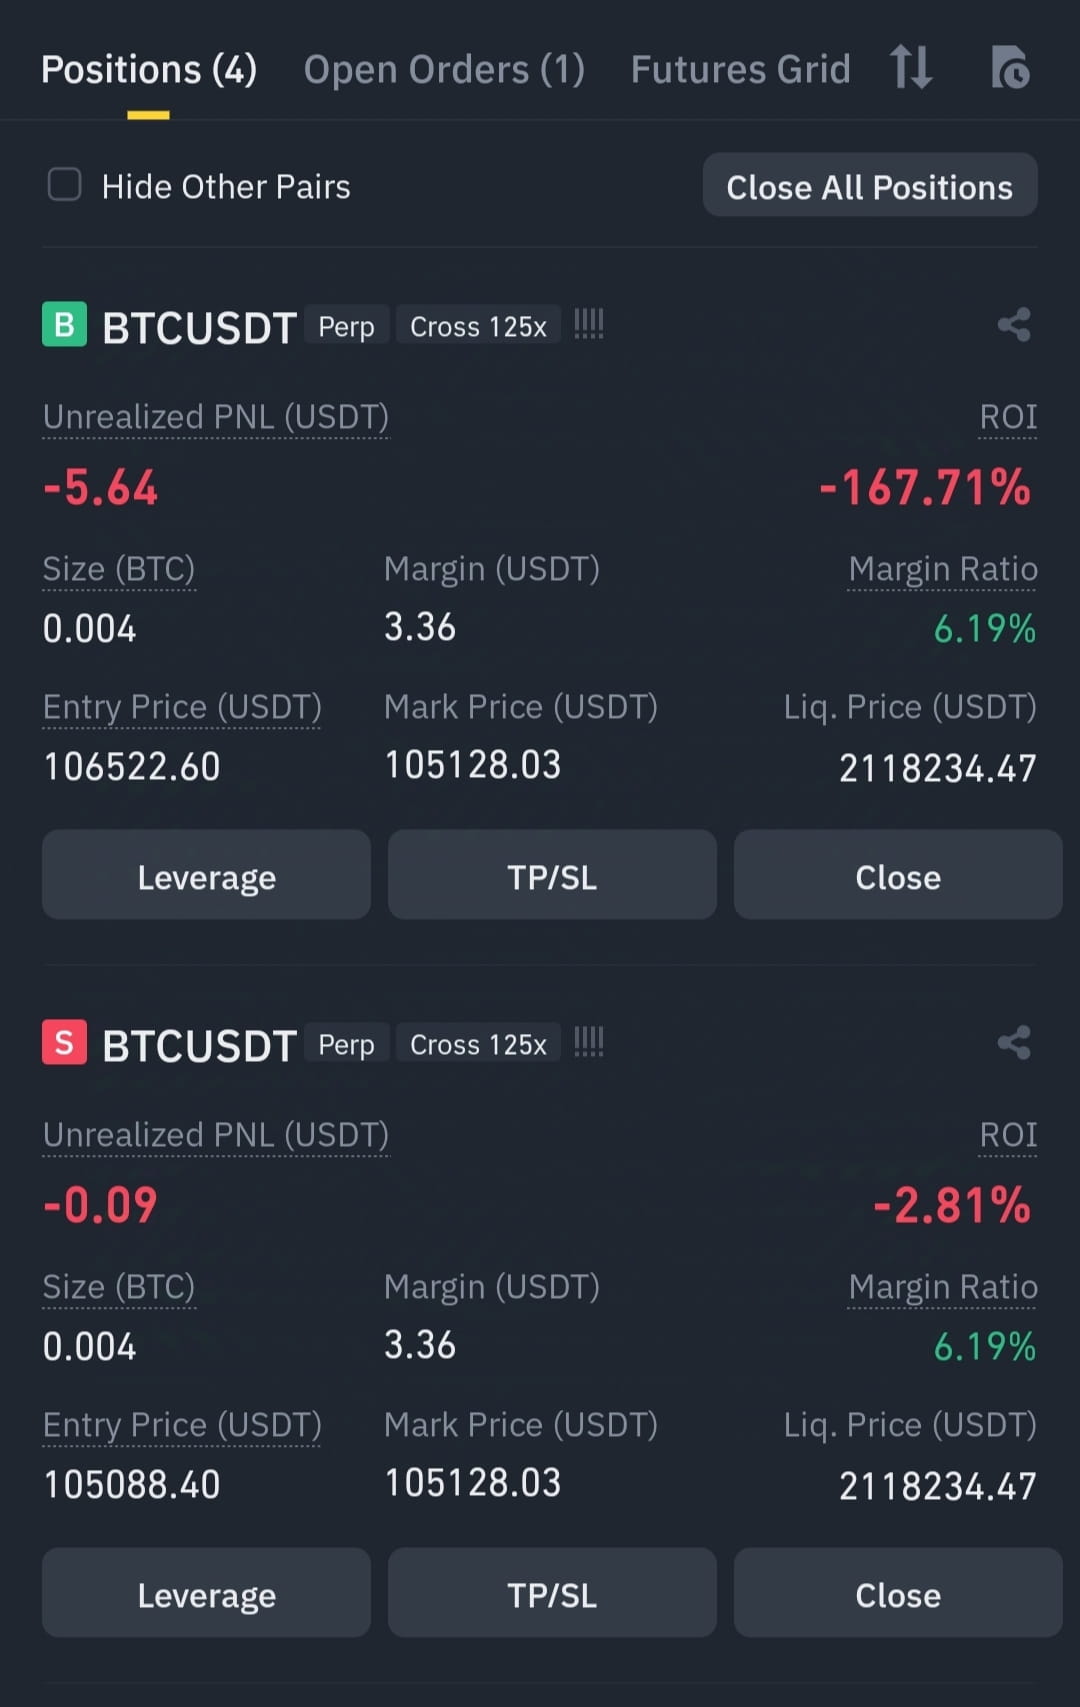
Task: Tap Margin Ratio label on short position
Action: click(942, 1286)
